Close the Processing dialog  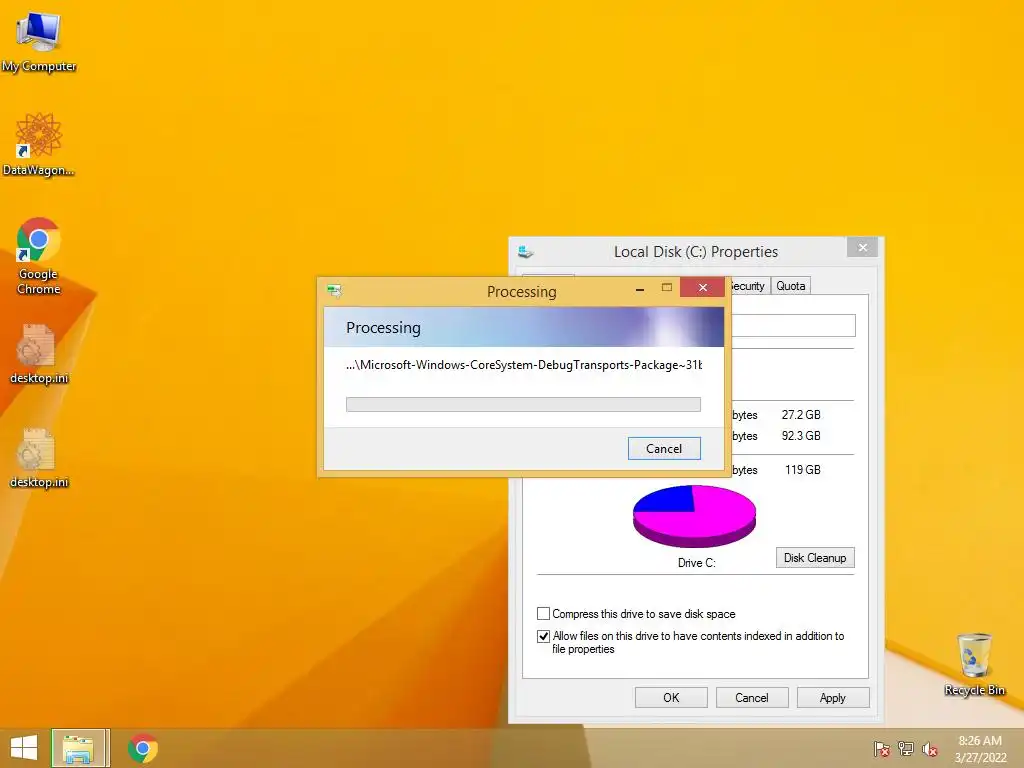point(703,287)
